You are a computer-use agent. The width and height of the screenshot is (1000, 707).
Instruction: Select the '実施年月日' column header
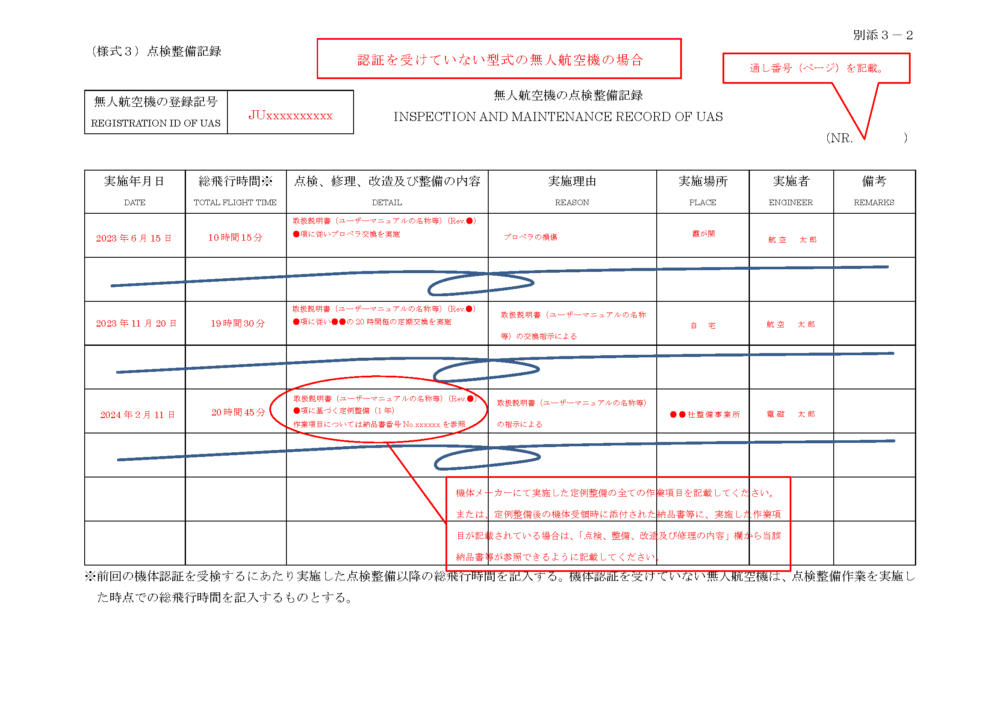[135, 182]
